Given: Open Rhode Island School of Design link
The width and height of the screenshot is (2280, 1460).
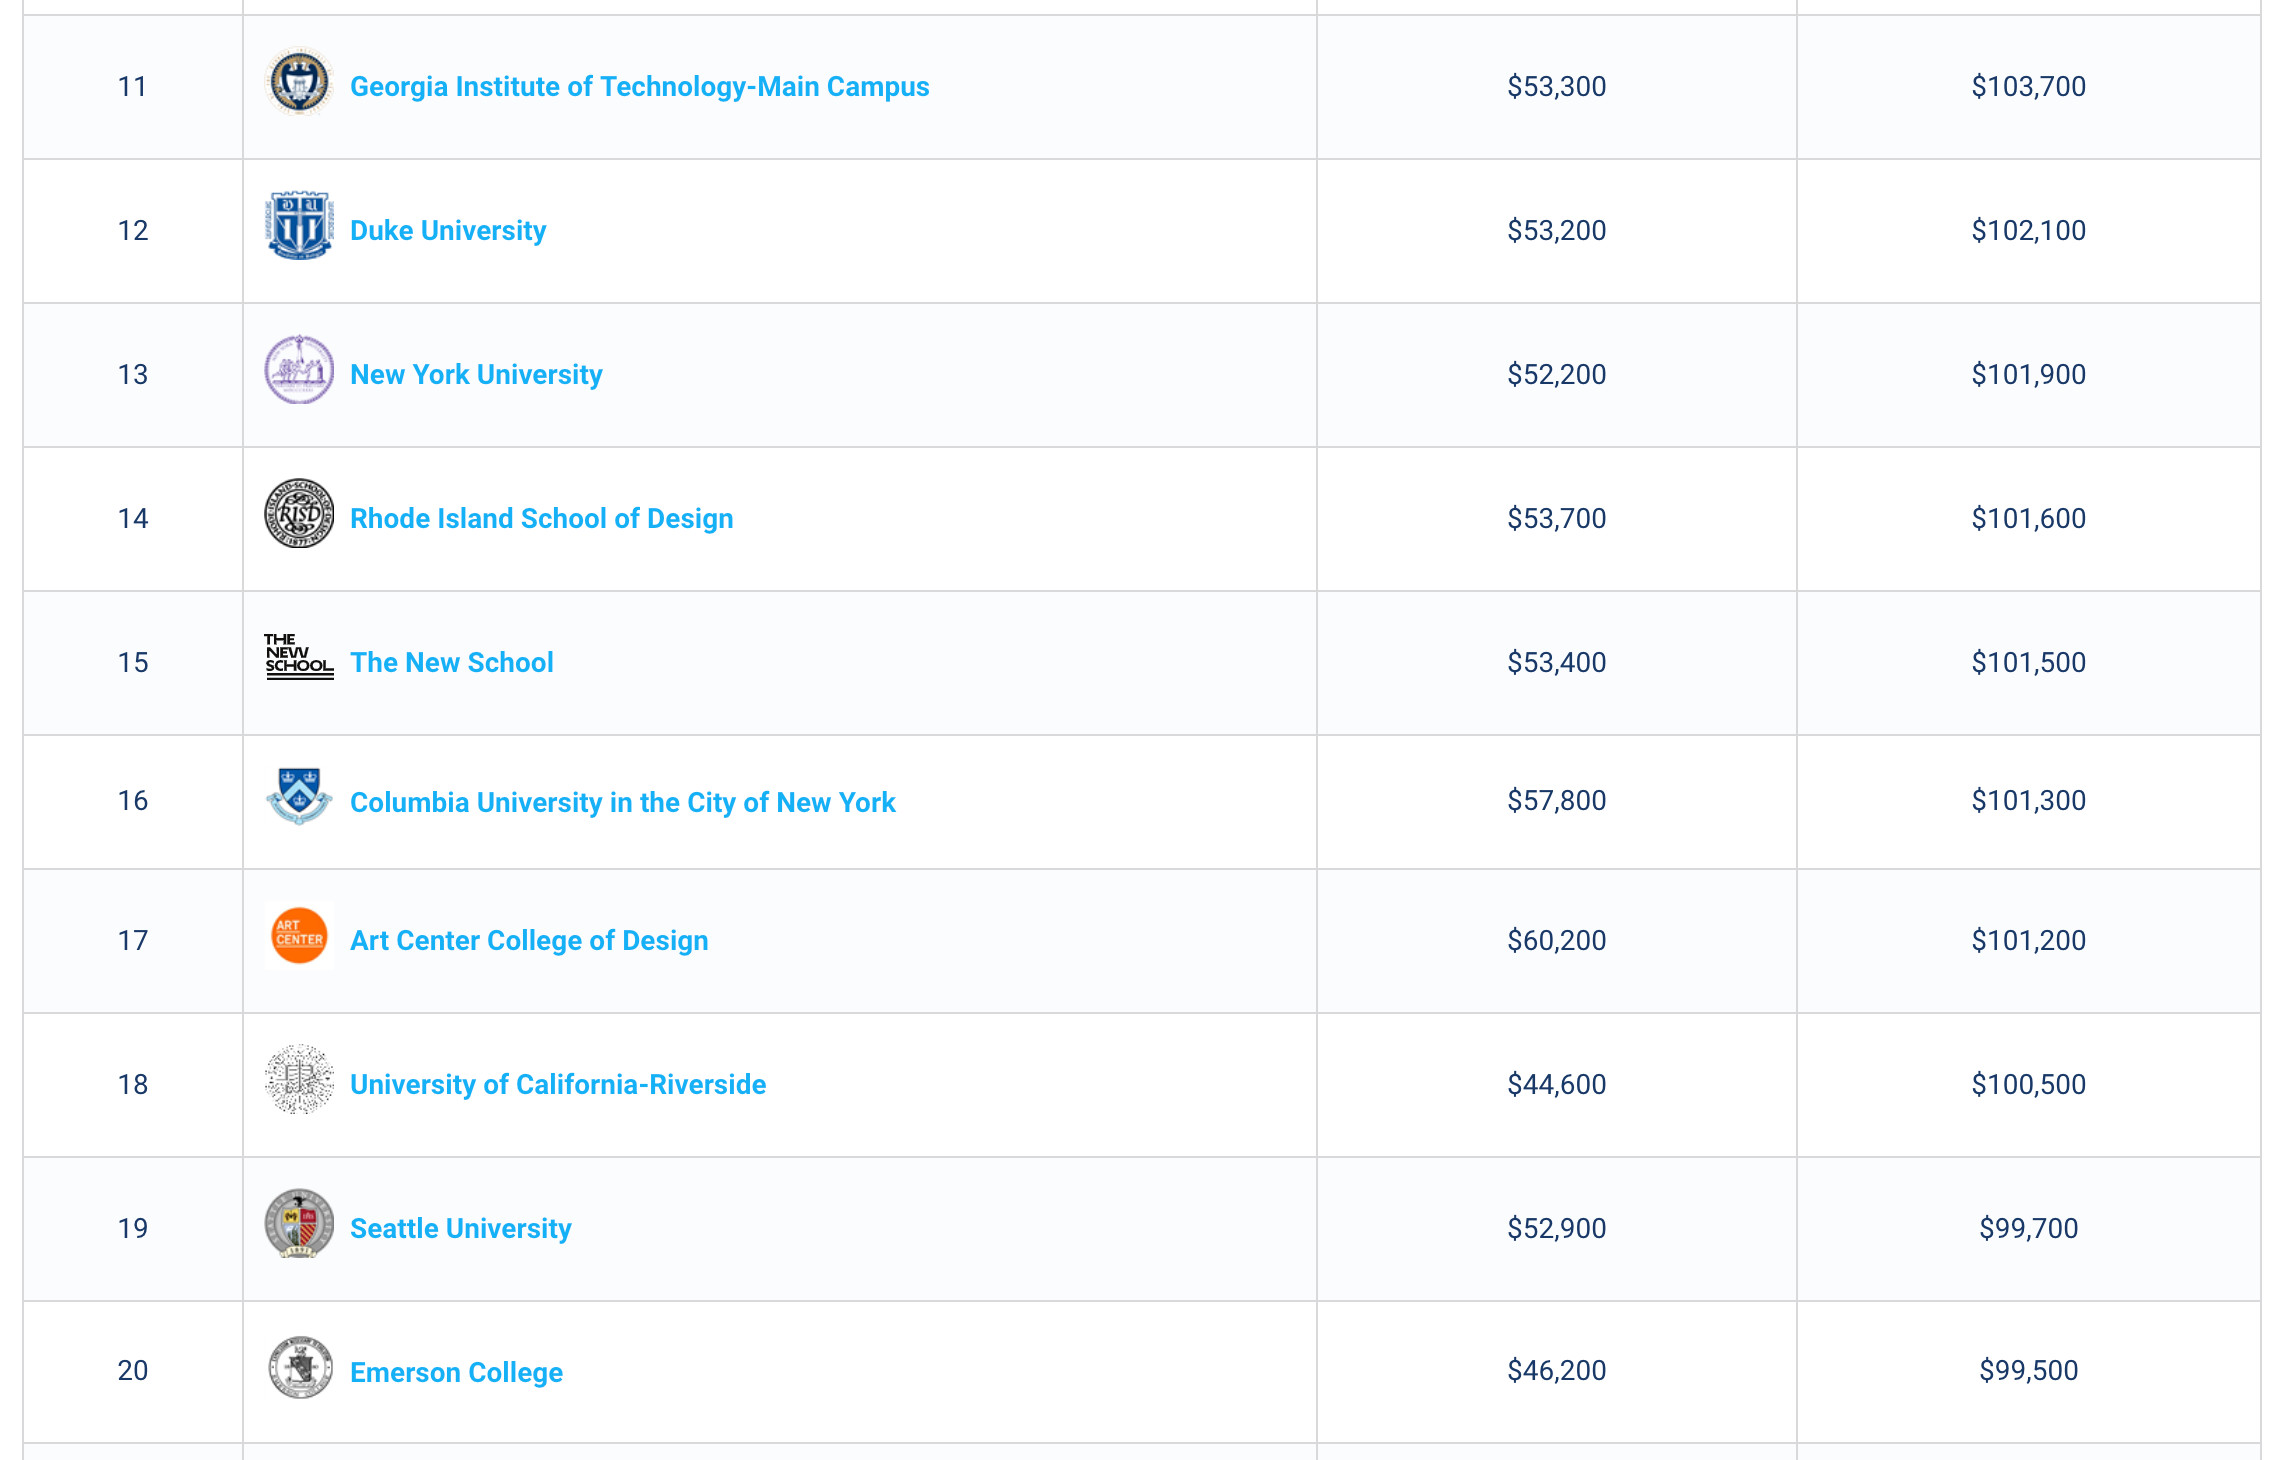Looking at the screenshot, I should click(541, 519).
